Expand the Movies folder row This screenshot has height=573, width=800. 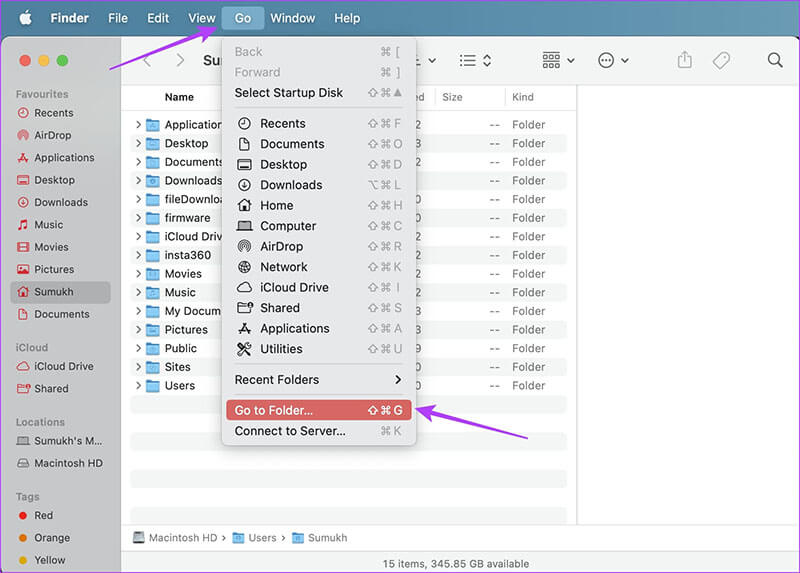138,274
